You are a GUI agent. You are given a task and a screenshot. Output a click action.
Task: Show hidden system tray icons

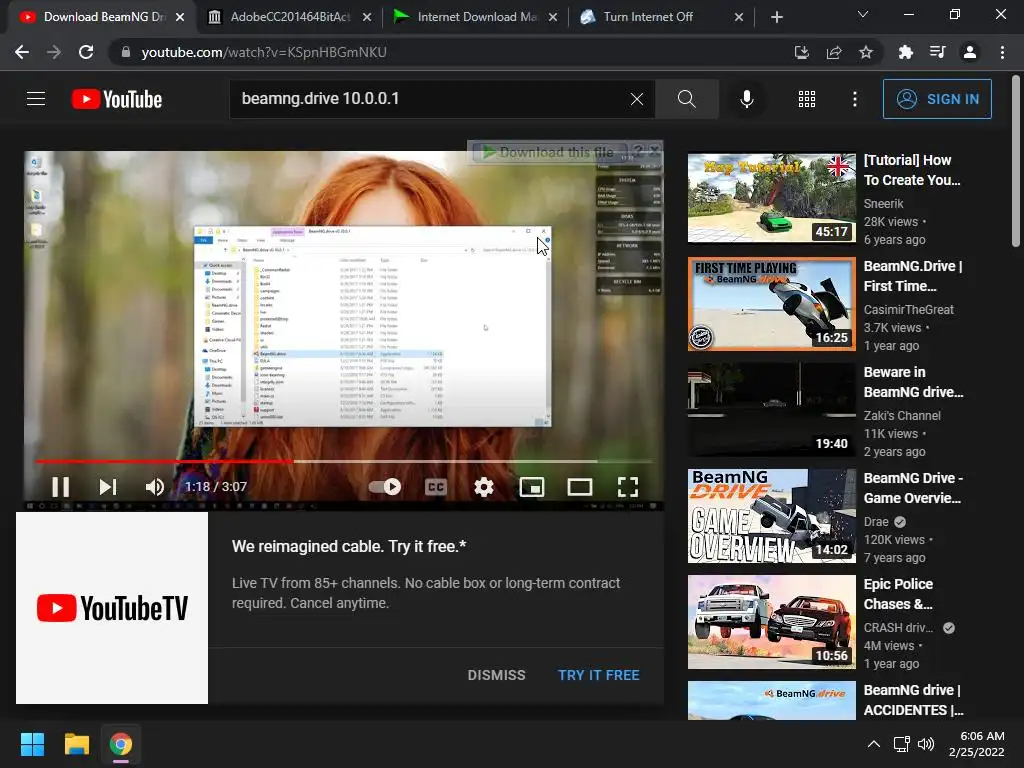(x=874, y=744)
